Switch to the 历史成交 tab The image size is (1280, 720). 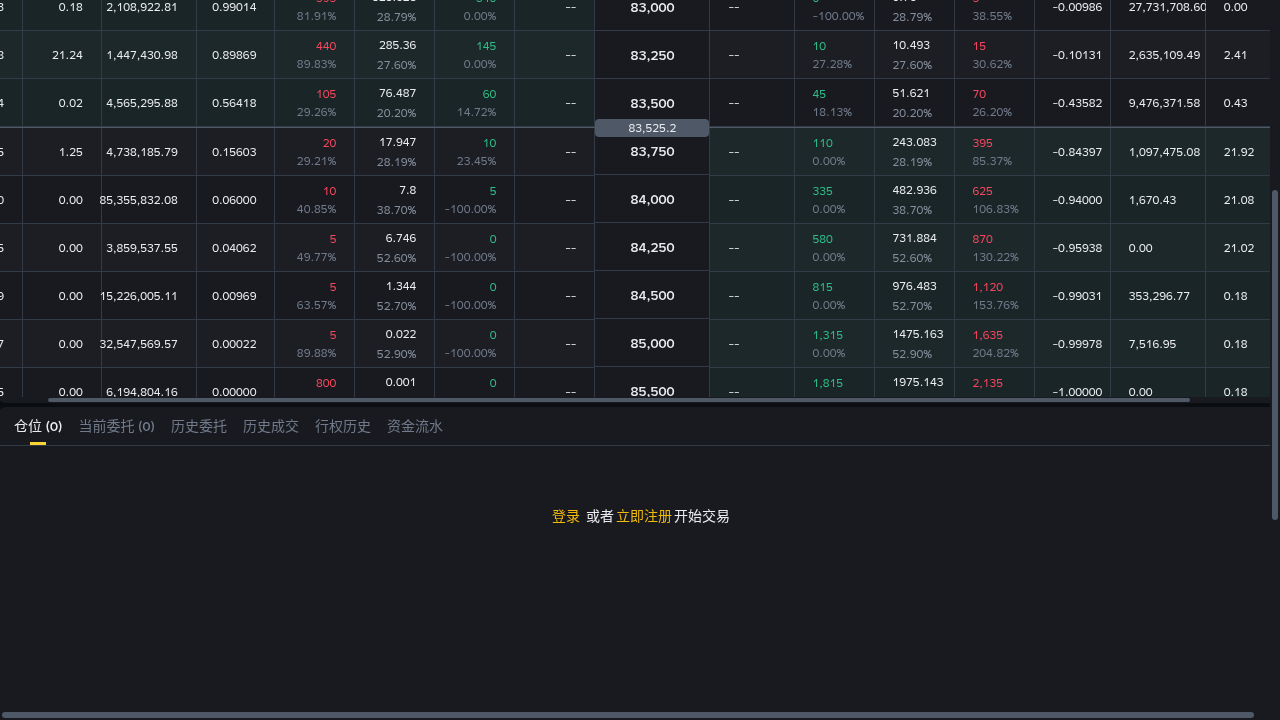[x=271, y=426]
